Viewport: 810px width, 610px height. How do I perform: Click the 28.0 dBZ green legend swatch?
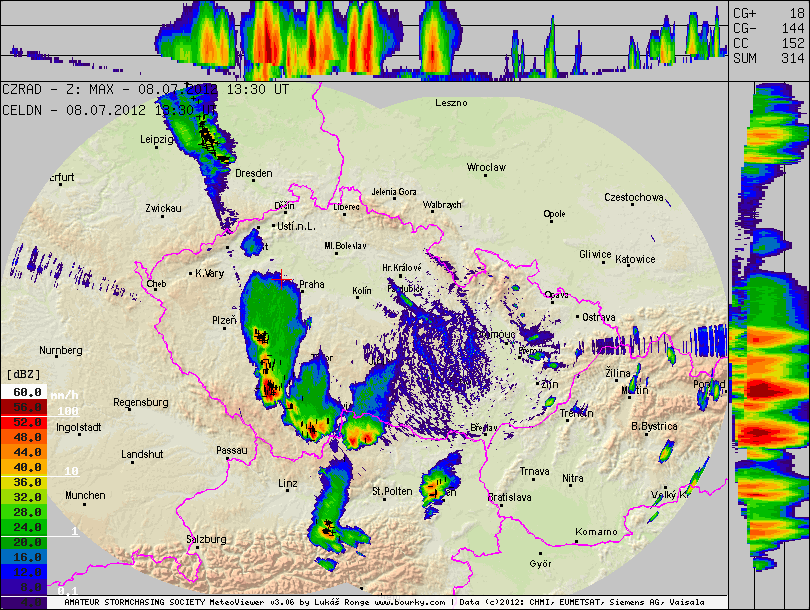(22, 510)
